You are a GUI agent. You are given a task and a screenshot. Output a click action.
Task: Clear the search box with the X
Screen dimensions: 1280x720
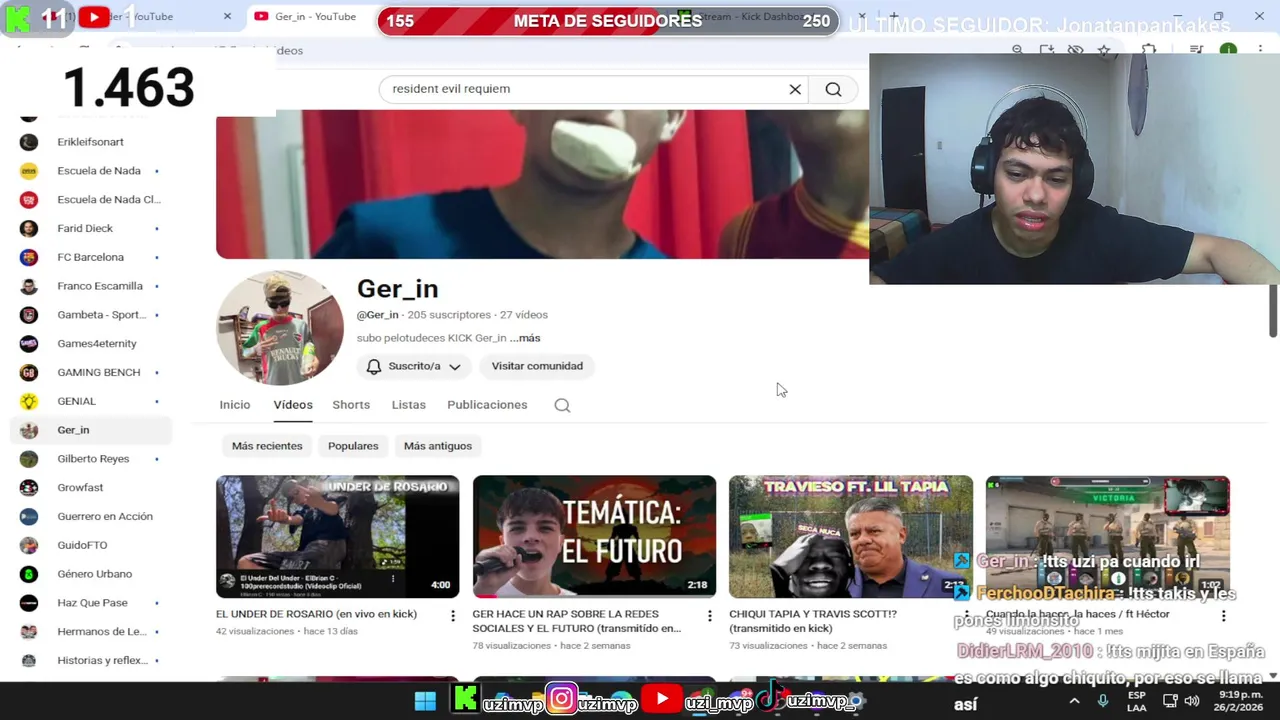pos(795,89)
